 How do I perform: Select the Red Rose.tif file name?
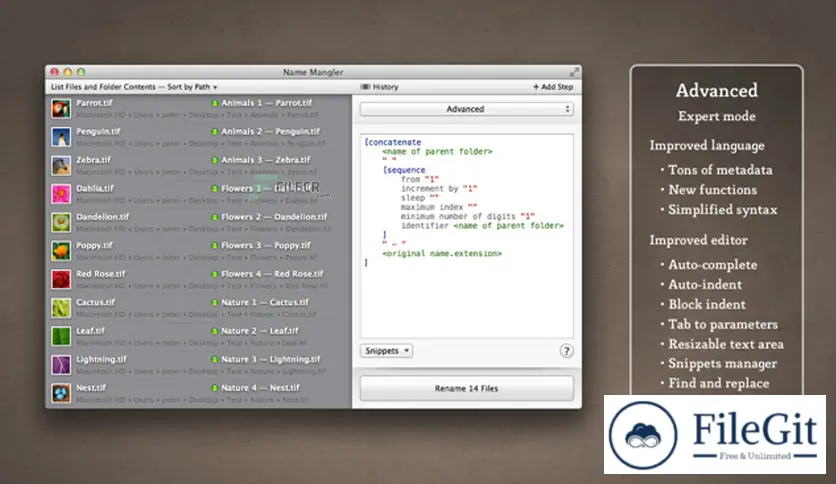click(x=100, y=274)
